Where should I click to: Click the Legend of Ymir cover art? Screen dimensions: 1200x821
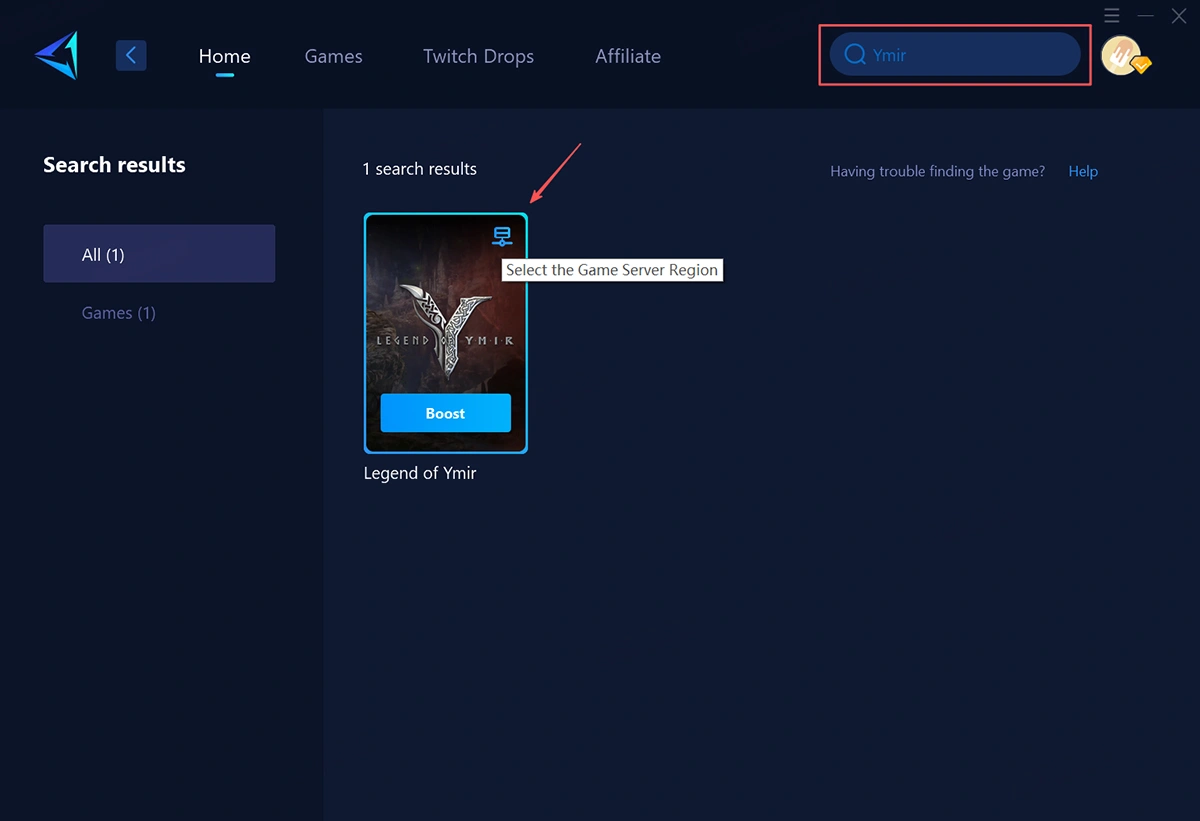tap(445, 320)
